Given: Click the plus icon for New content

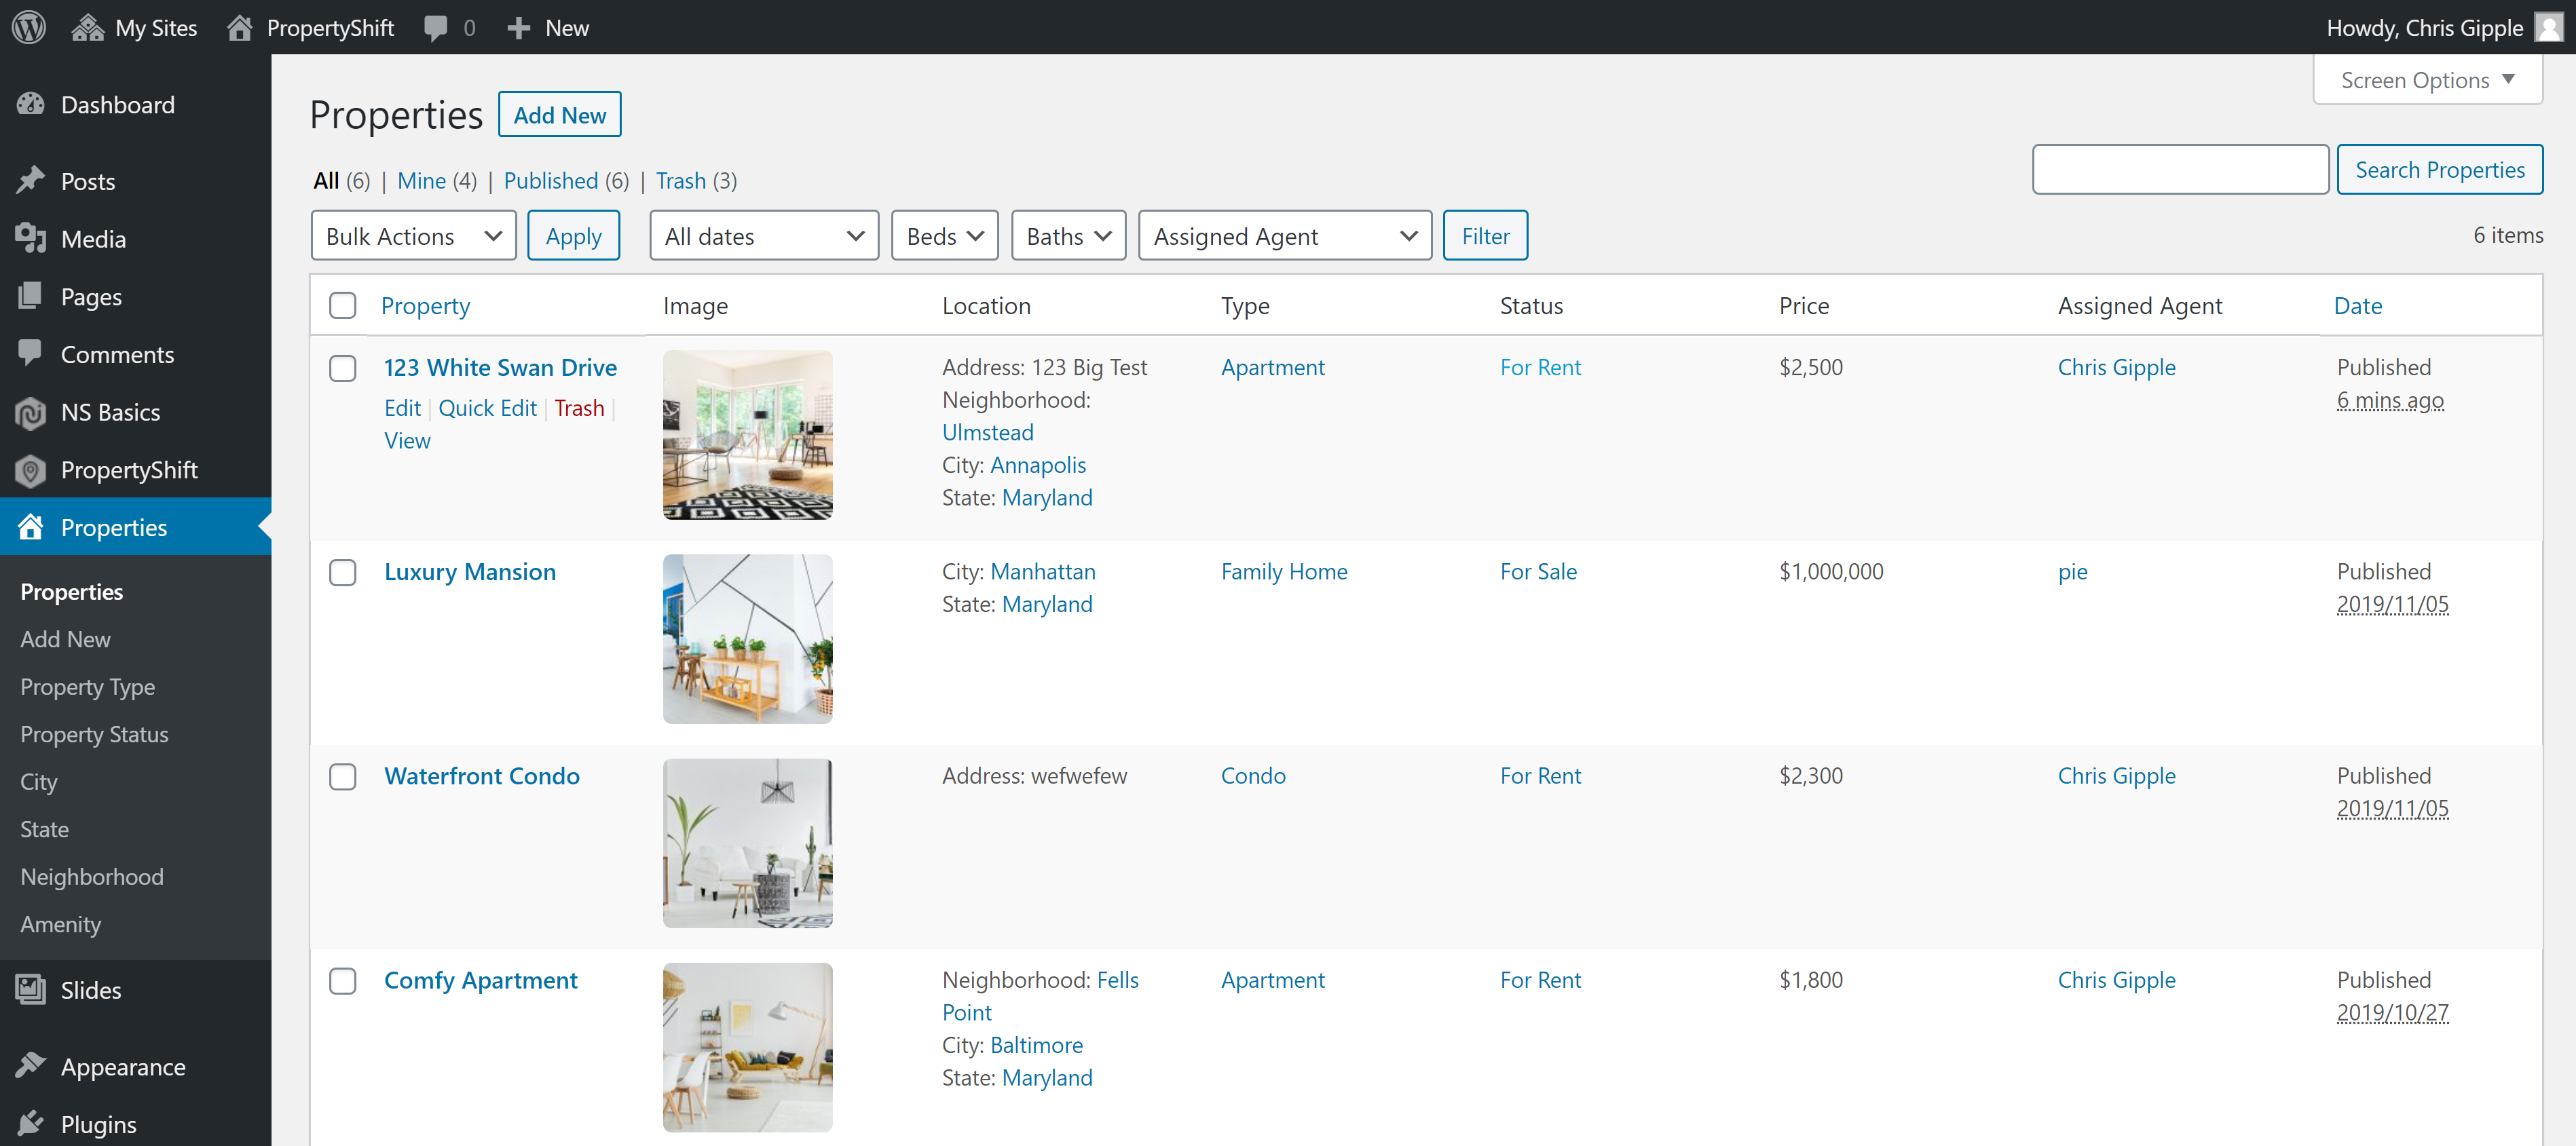Looking at the screenshot, I should [518, 28].
